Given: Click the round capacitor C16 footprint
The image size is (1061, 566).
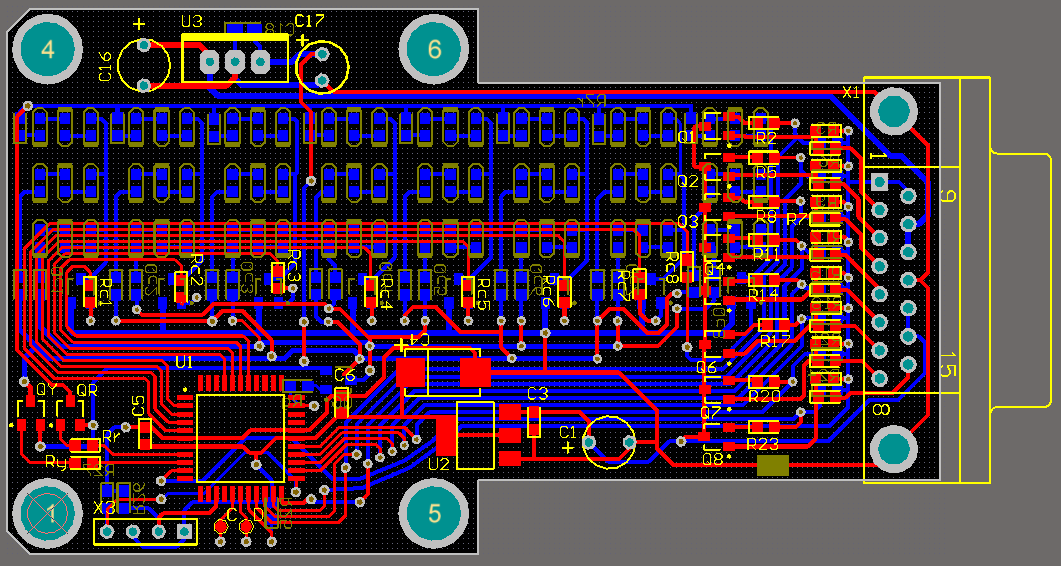Looking at the screenshot, I should [x=144, y=65].
